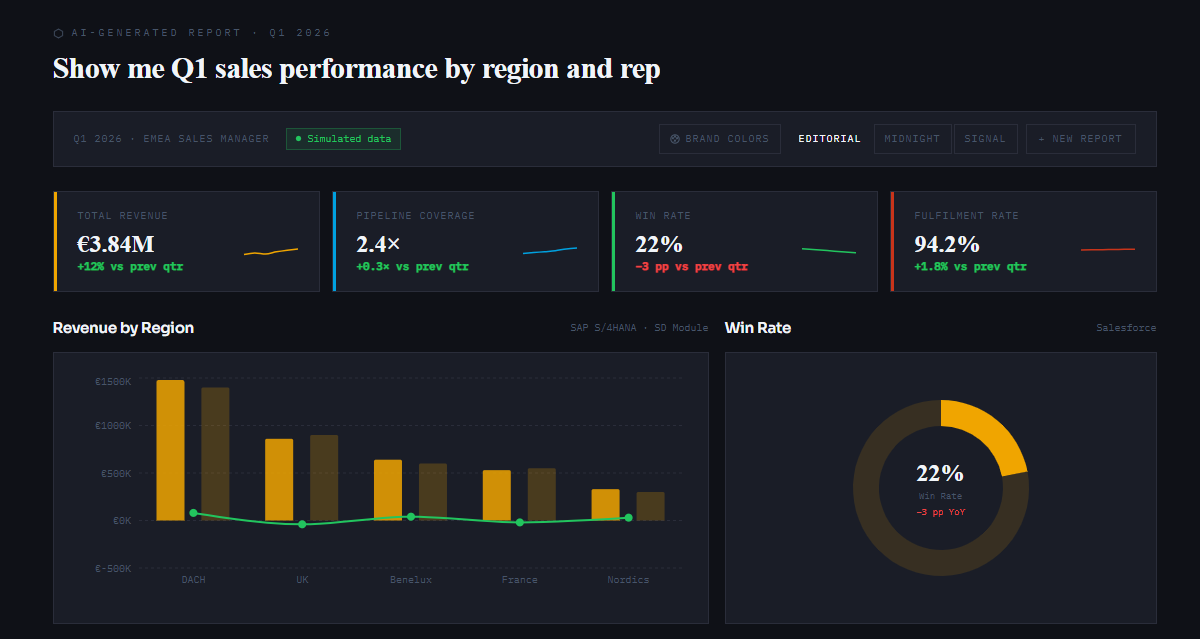The image size is (1200, 639).
Task: Click the Salesforce source label
Action: (x=1126, y=328)
